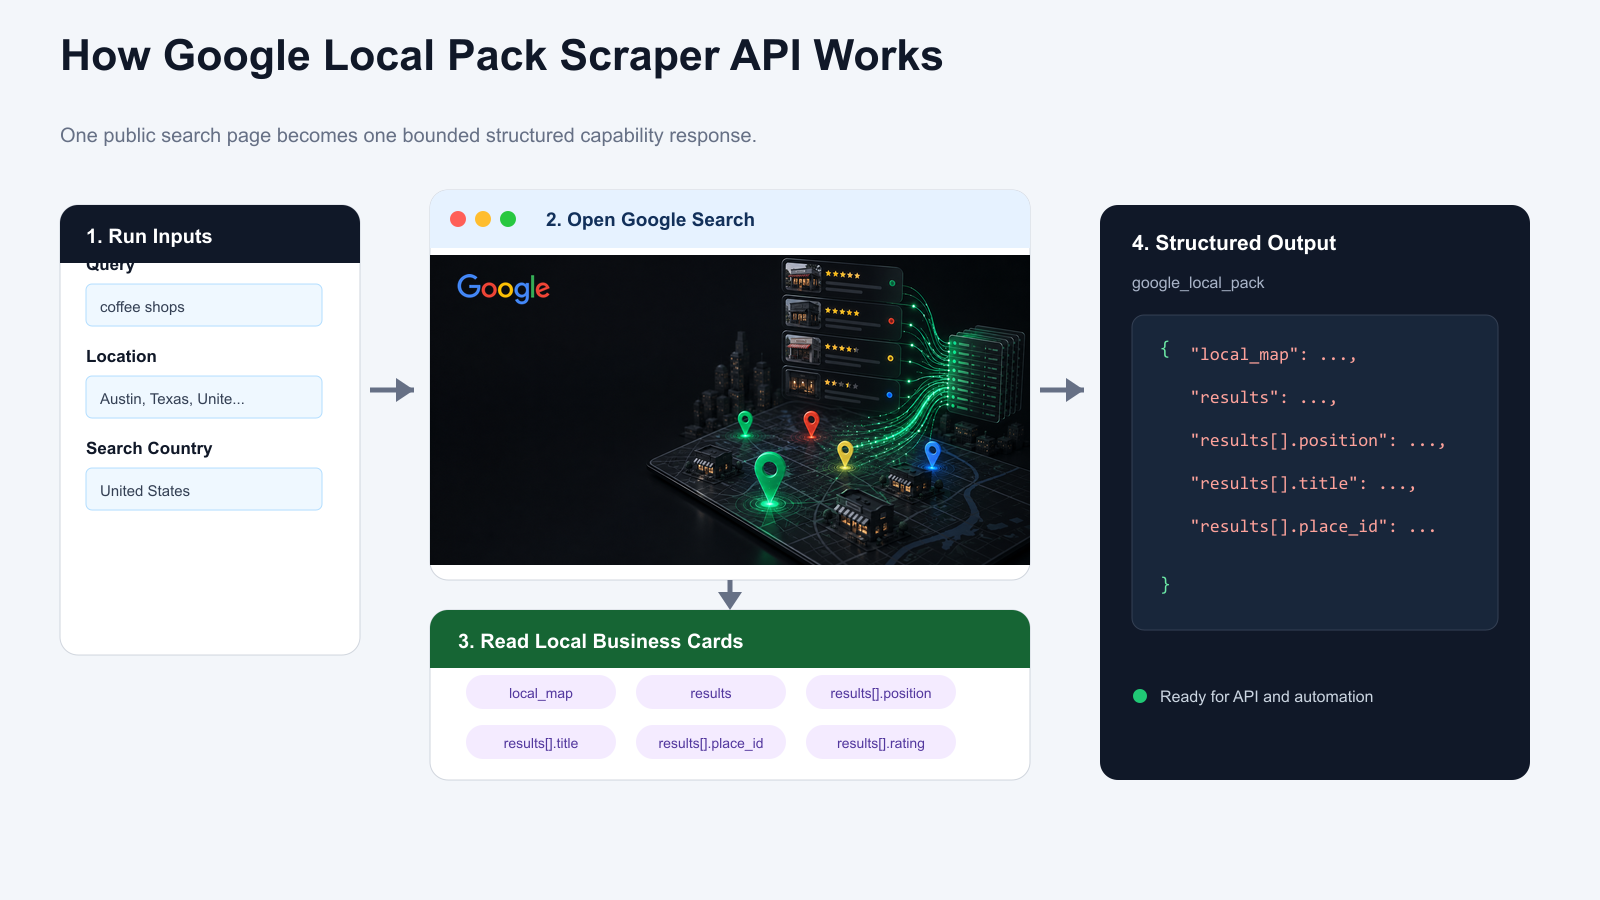
Task: Click the page title How Google Local Pack Scraper
Action: [x=502, y=56]
